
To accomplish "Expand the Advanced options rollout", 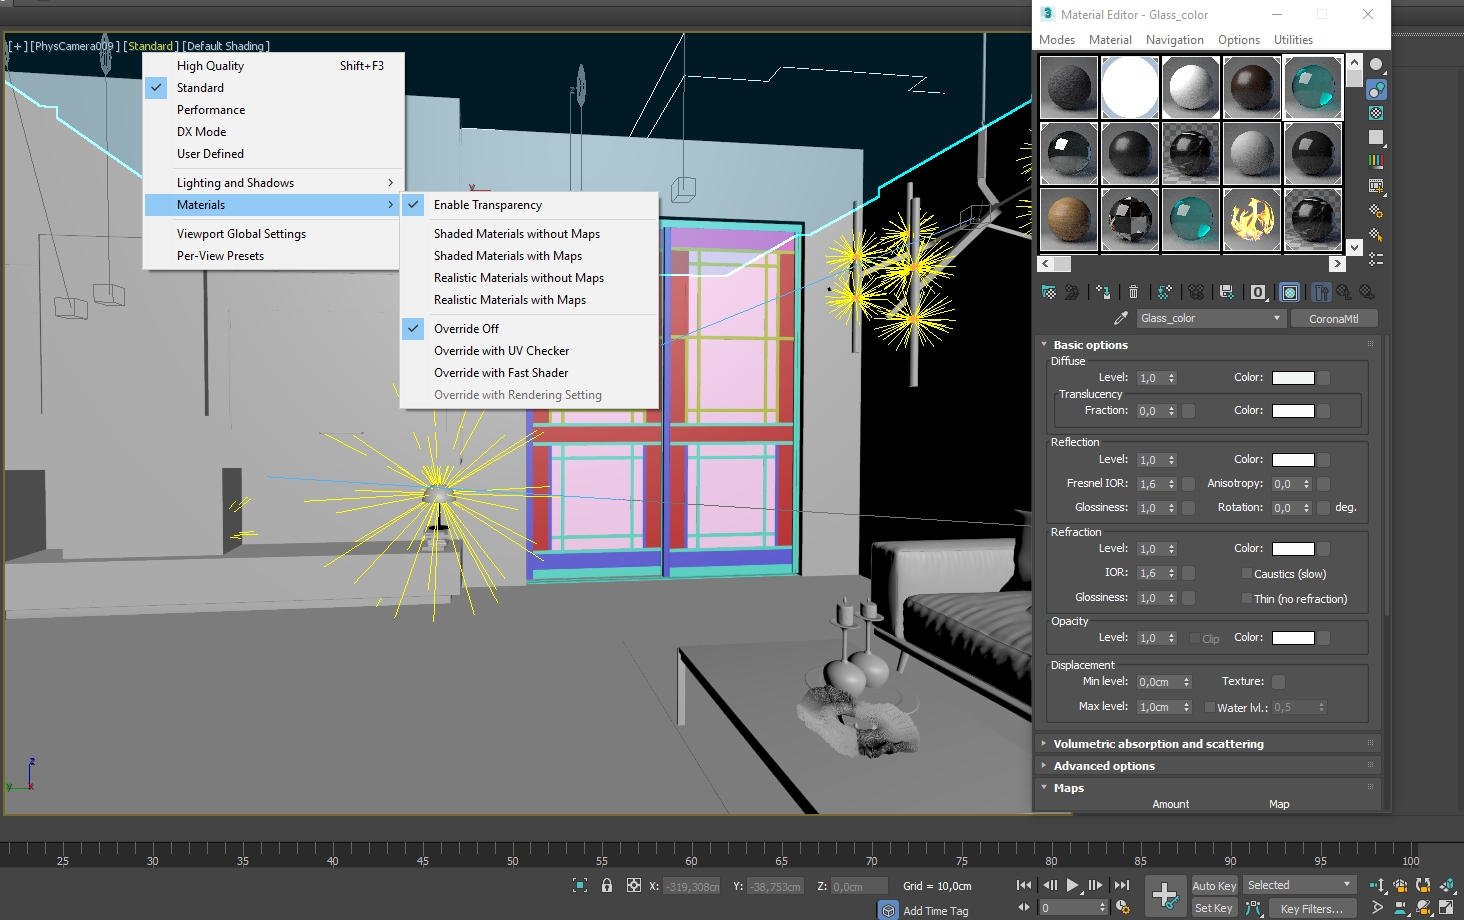I will (1104, 766).
